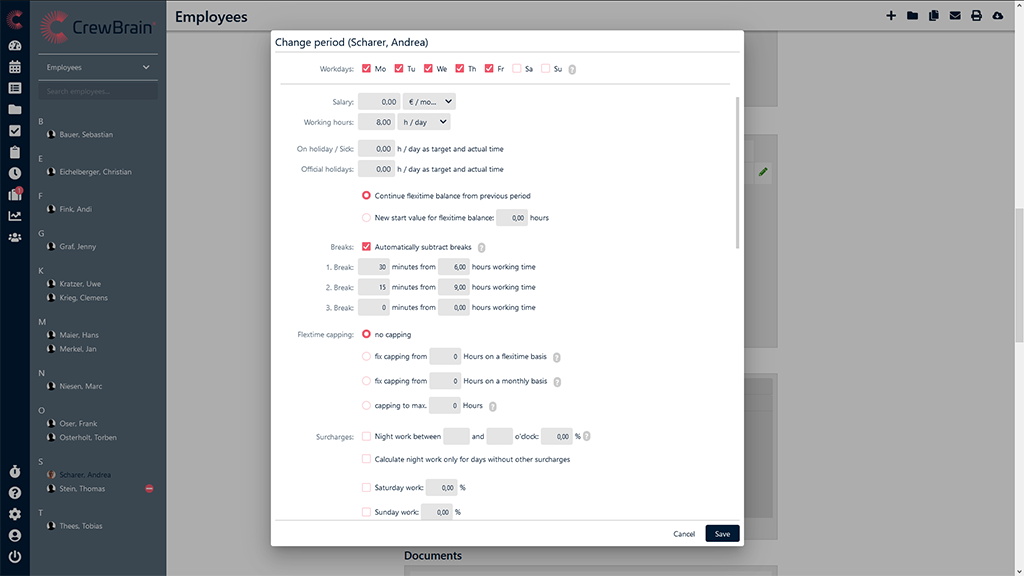The image size is (1024, 576).
Task: Open the dashboard gauge icon in sidebar
Action: pyautogui.click(x=14, y=46)
